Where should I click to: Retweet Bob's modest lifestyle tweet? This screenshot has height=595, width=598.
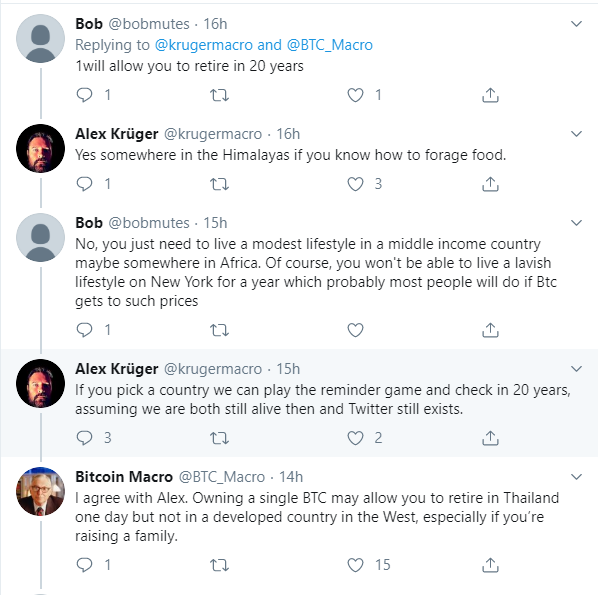click(219, 330)
